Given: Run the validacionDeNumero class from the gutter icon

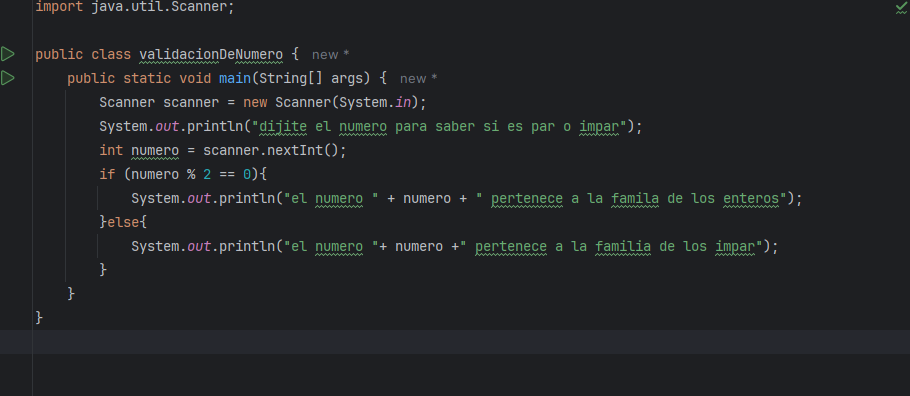Looking at the screenshot, I should click(x=8, y=54).
